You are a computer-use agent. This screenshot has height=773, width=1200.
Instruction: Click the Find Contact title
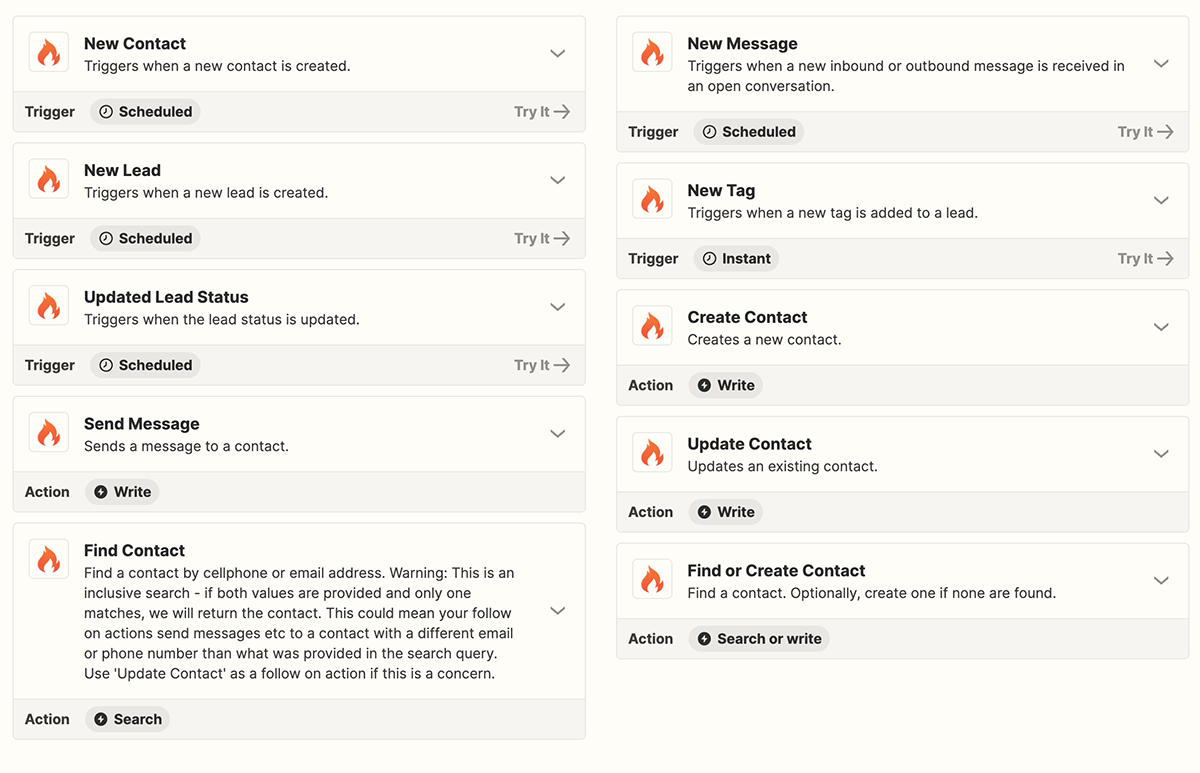click(134, 550)
